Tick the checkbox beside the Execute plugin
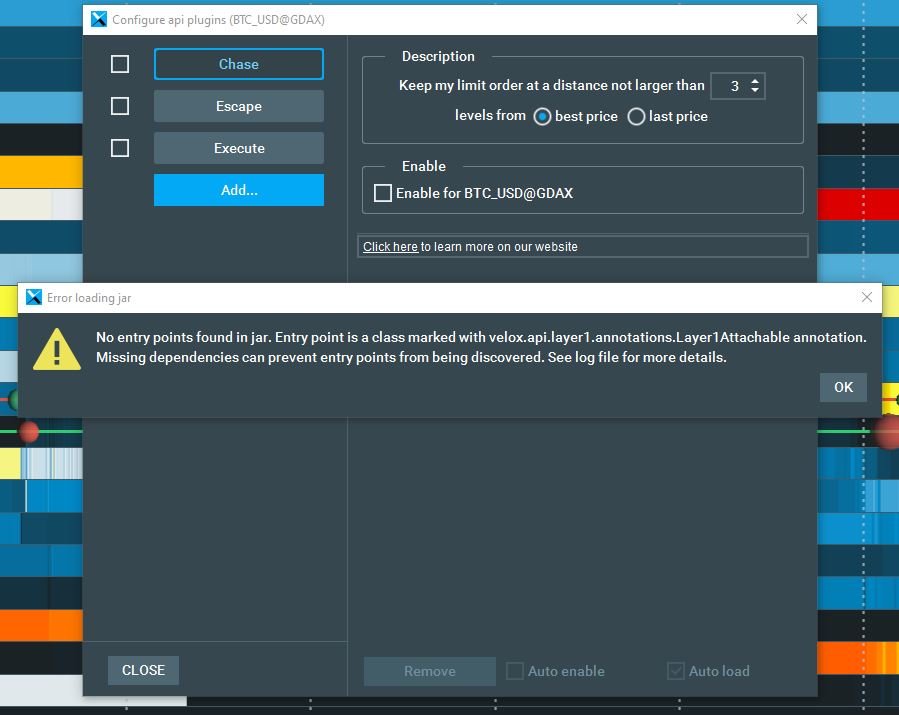This screenshot has height=715, width=899. [x=120, y=148]
